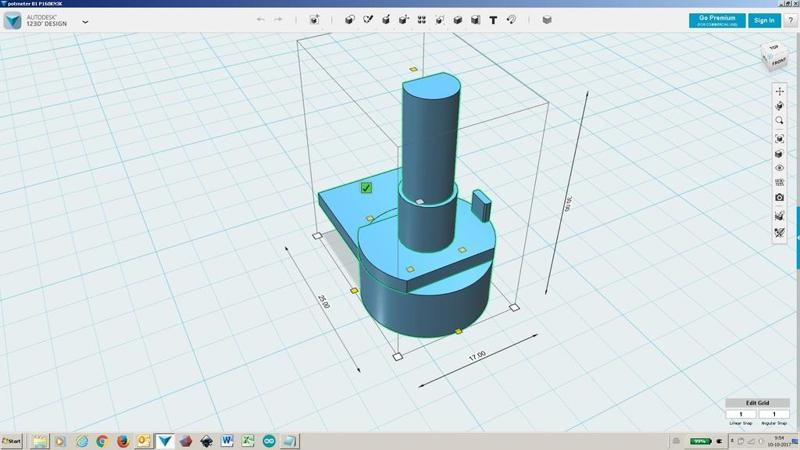The image size is (800, 450).
Task: Open the Primitives tool menu
Action: (x=349, y=20)
